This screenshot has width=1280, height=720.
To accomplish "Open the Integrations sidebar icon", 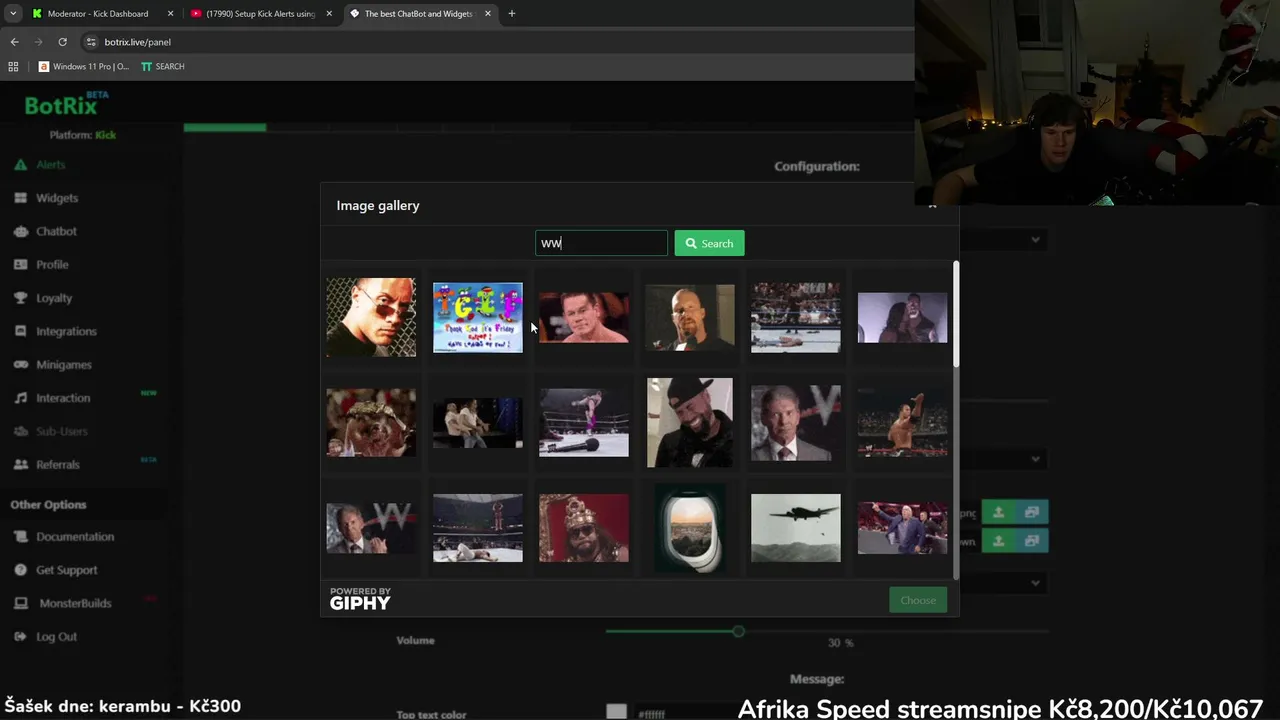I will 20,331.
